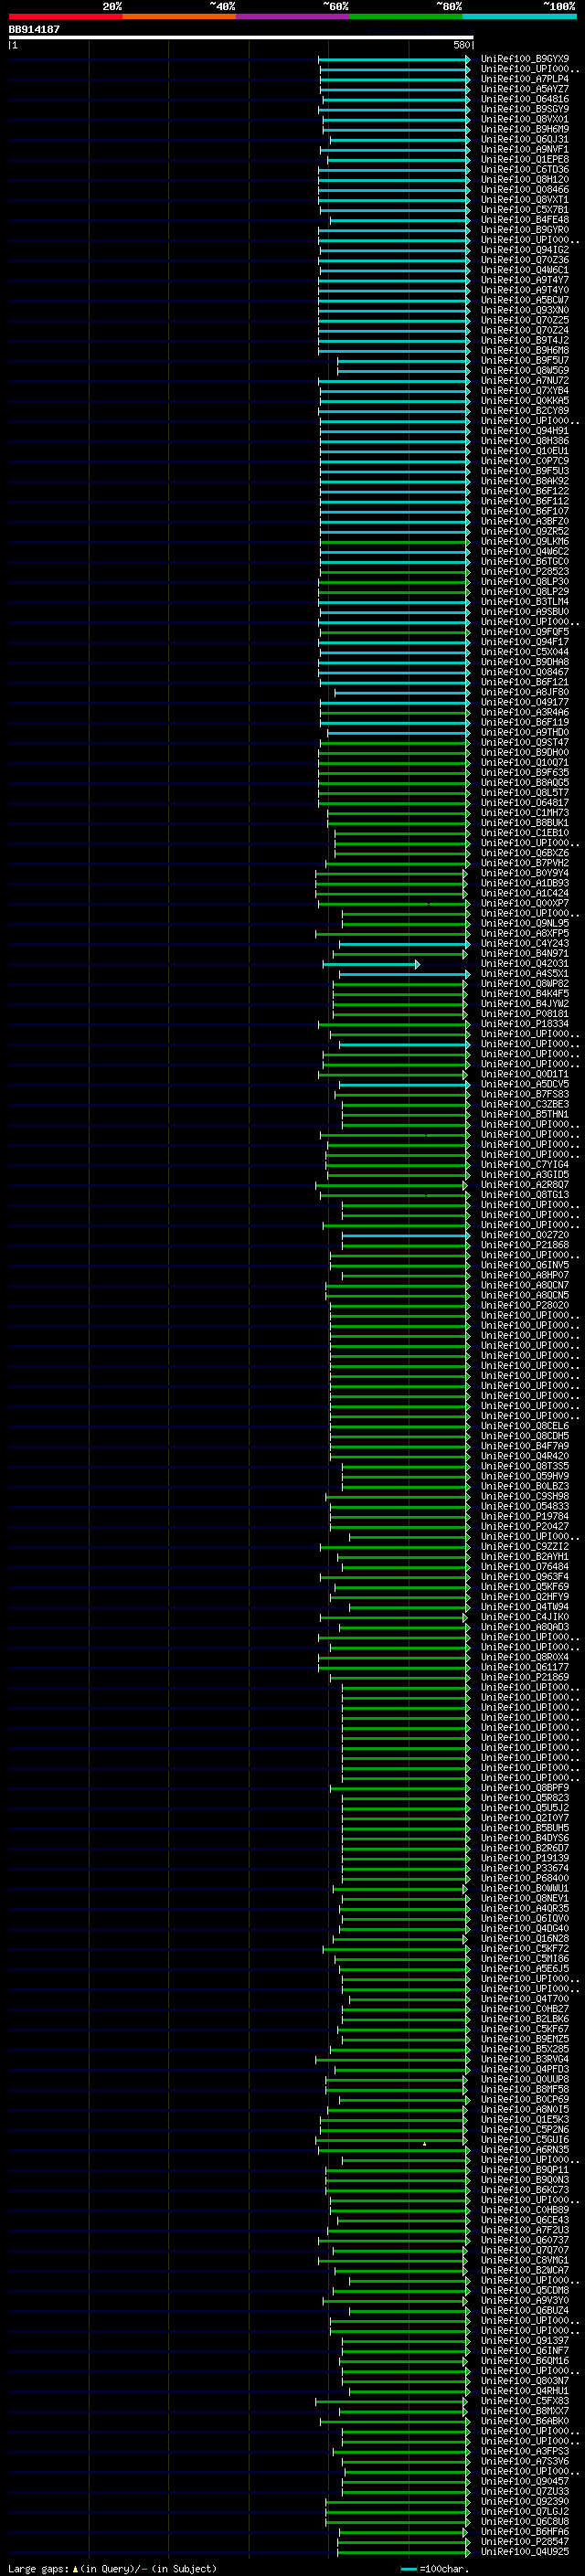Image resolution: width=585 pixels, height=2576 pixels.
Task: Click the UniRef100_Q6QJ31 entry
Action: (524, 139)
